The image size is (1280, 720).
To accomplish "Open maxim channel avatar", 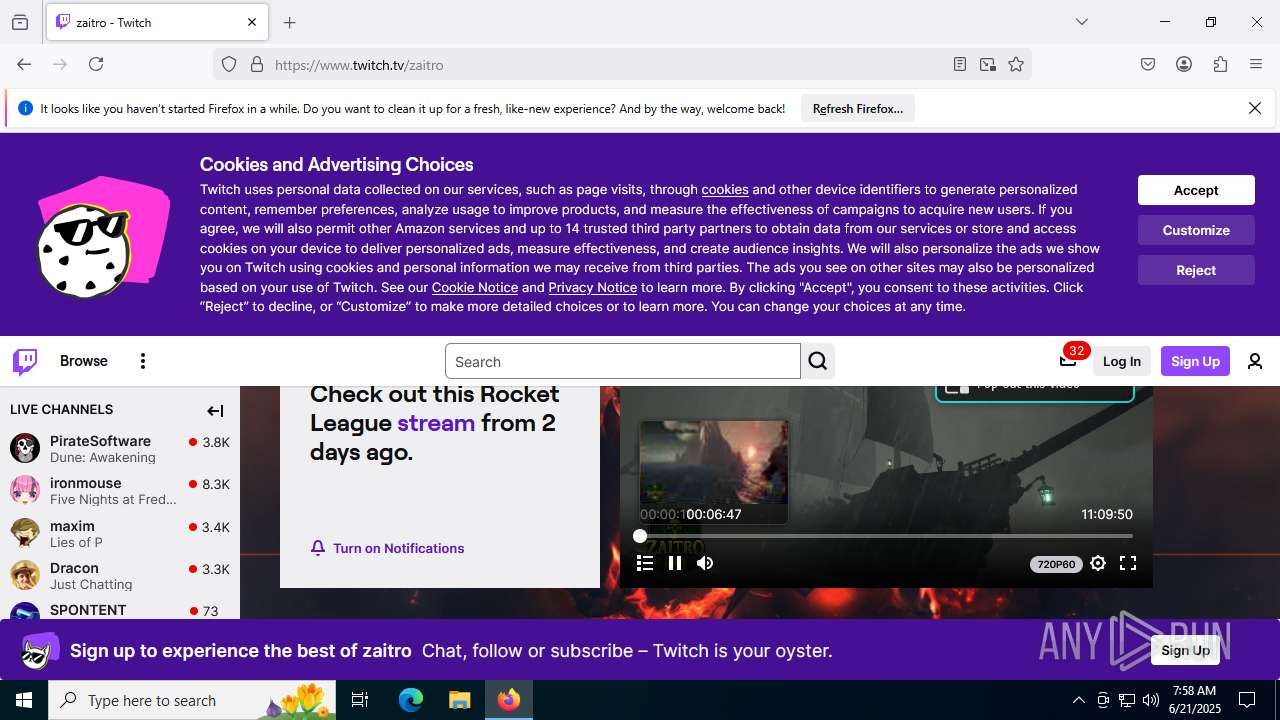I will 25,533.
